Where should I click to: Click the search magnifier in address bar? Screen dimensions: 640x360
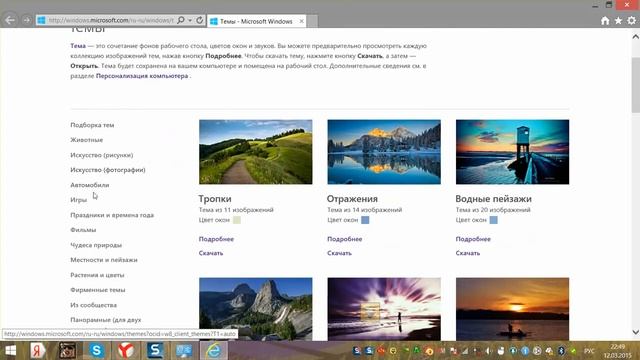click(180, 20)
